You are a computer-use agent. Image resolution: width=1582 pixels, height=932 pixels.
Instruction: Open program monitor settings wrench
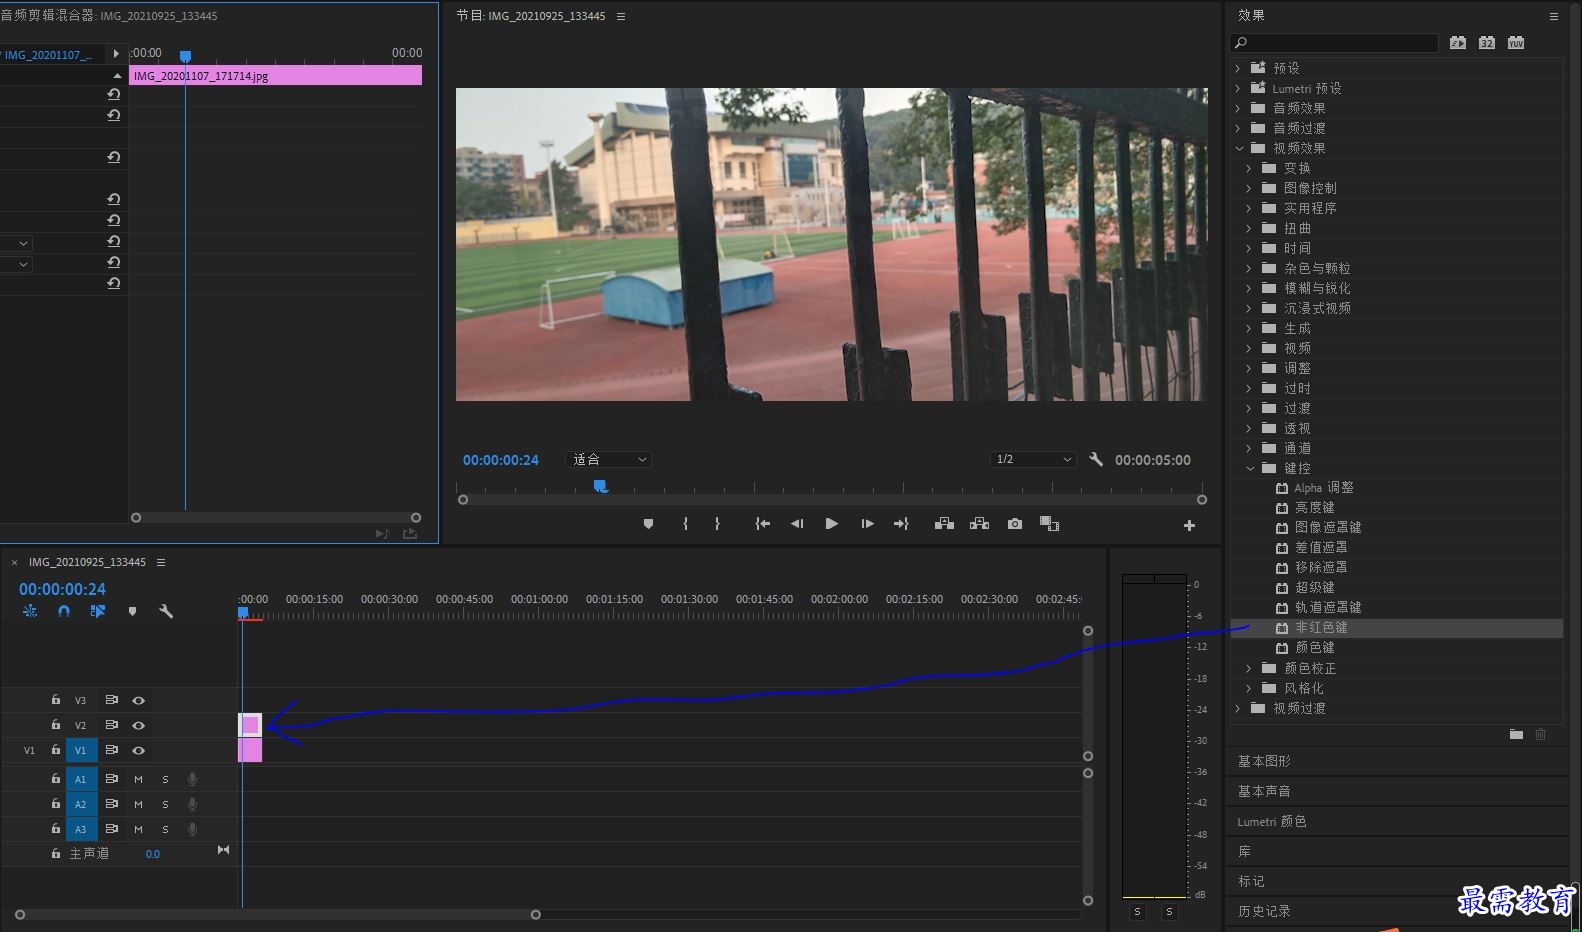point(1096,460)
